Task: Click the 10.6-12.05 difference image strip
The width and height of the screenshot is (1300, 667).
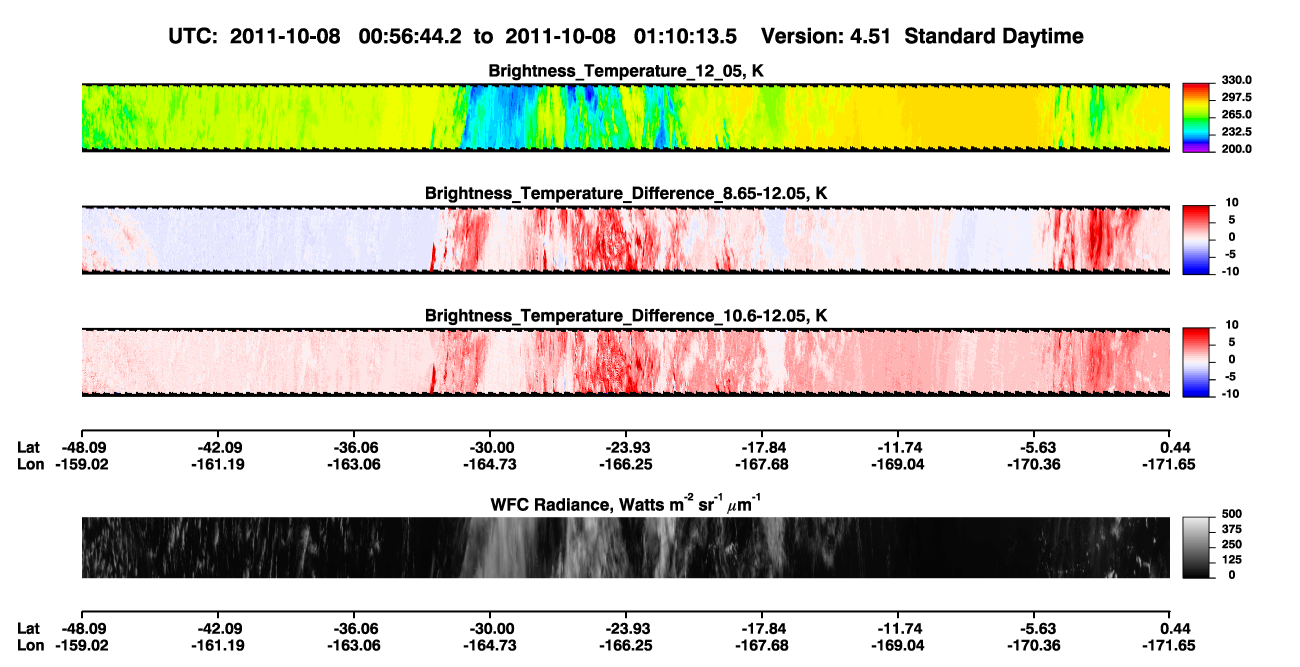Action: coord(625,362)
